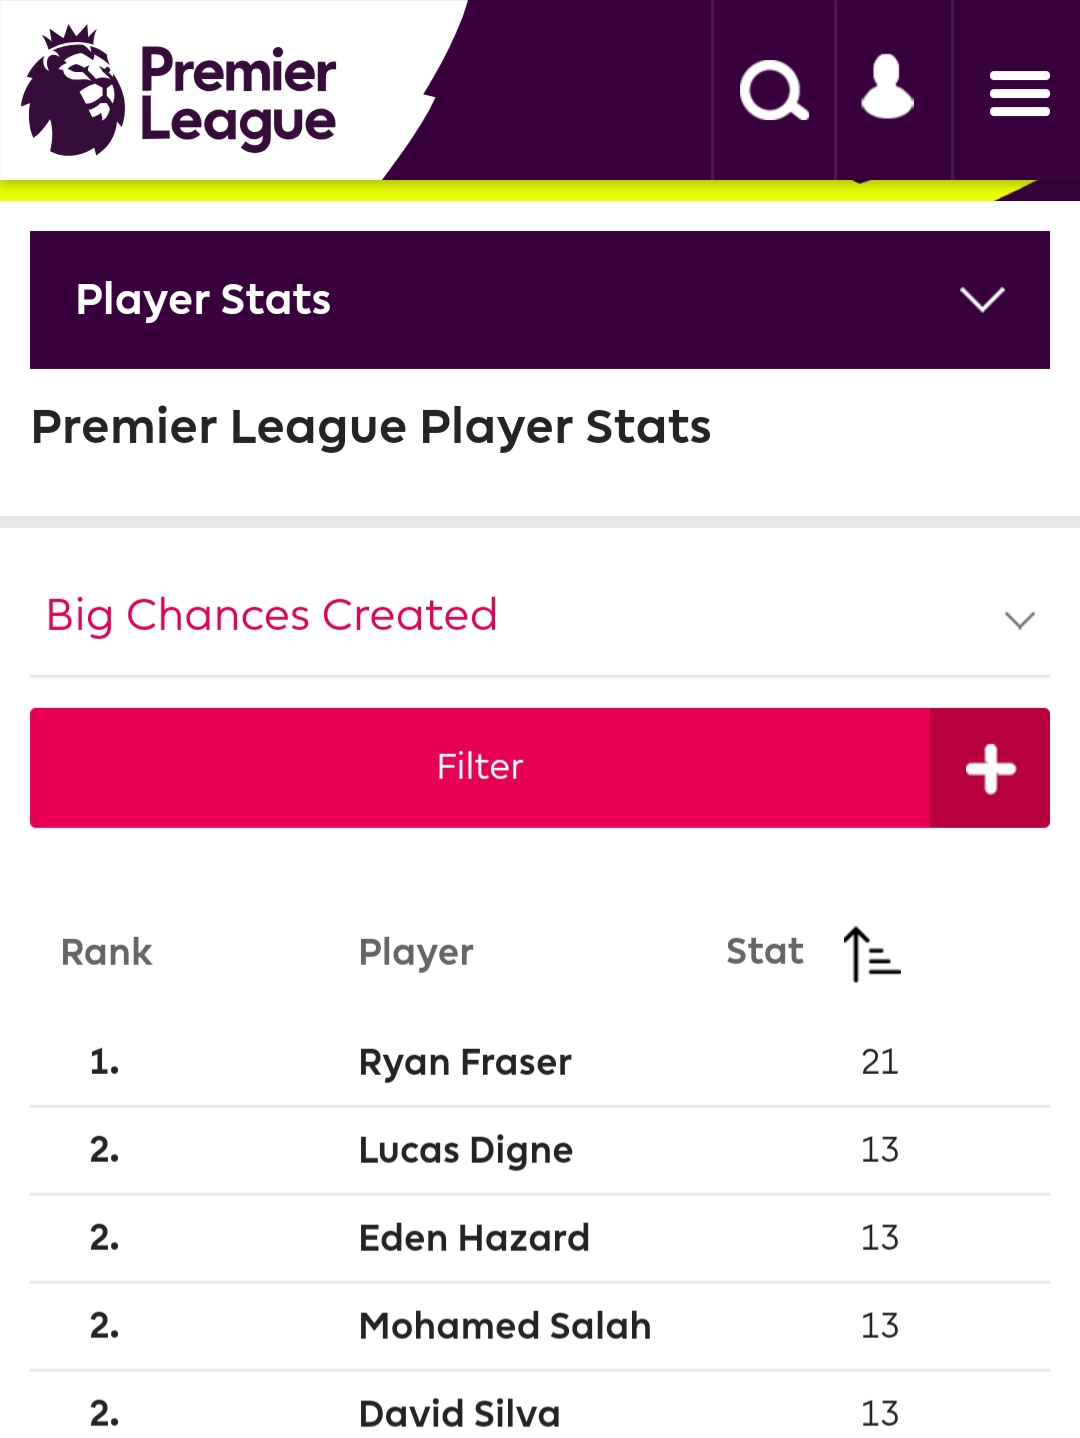Open the search magnifier icon
The height and width of the screenshot is (1438, 1080).
tap(774, 91)
